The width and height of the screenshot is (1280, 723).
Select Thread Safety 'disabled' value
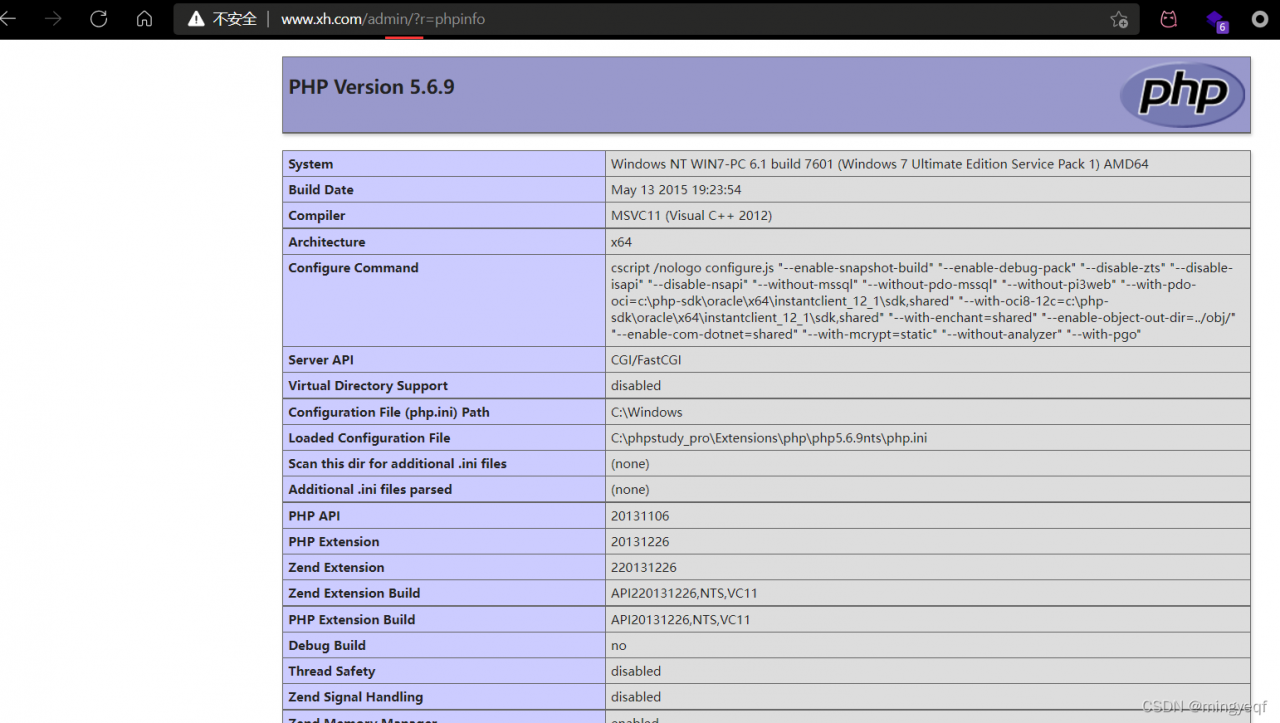click(x=636, y=672)
